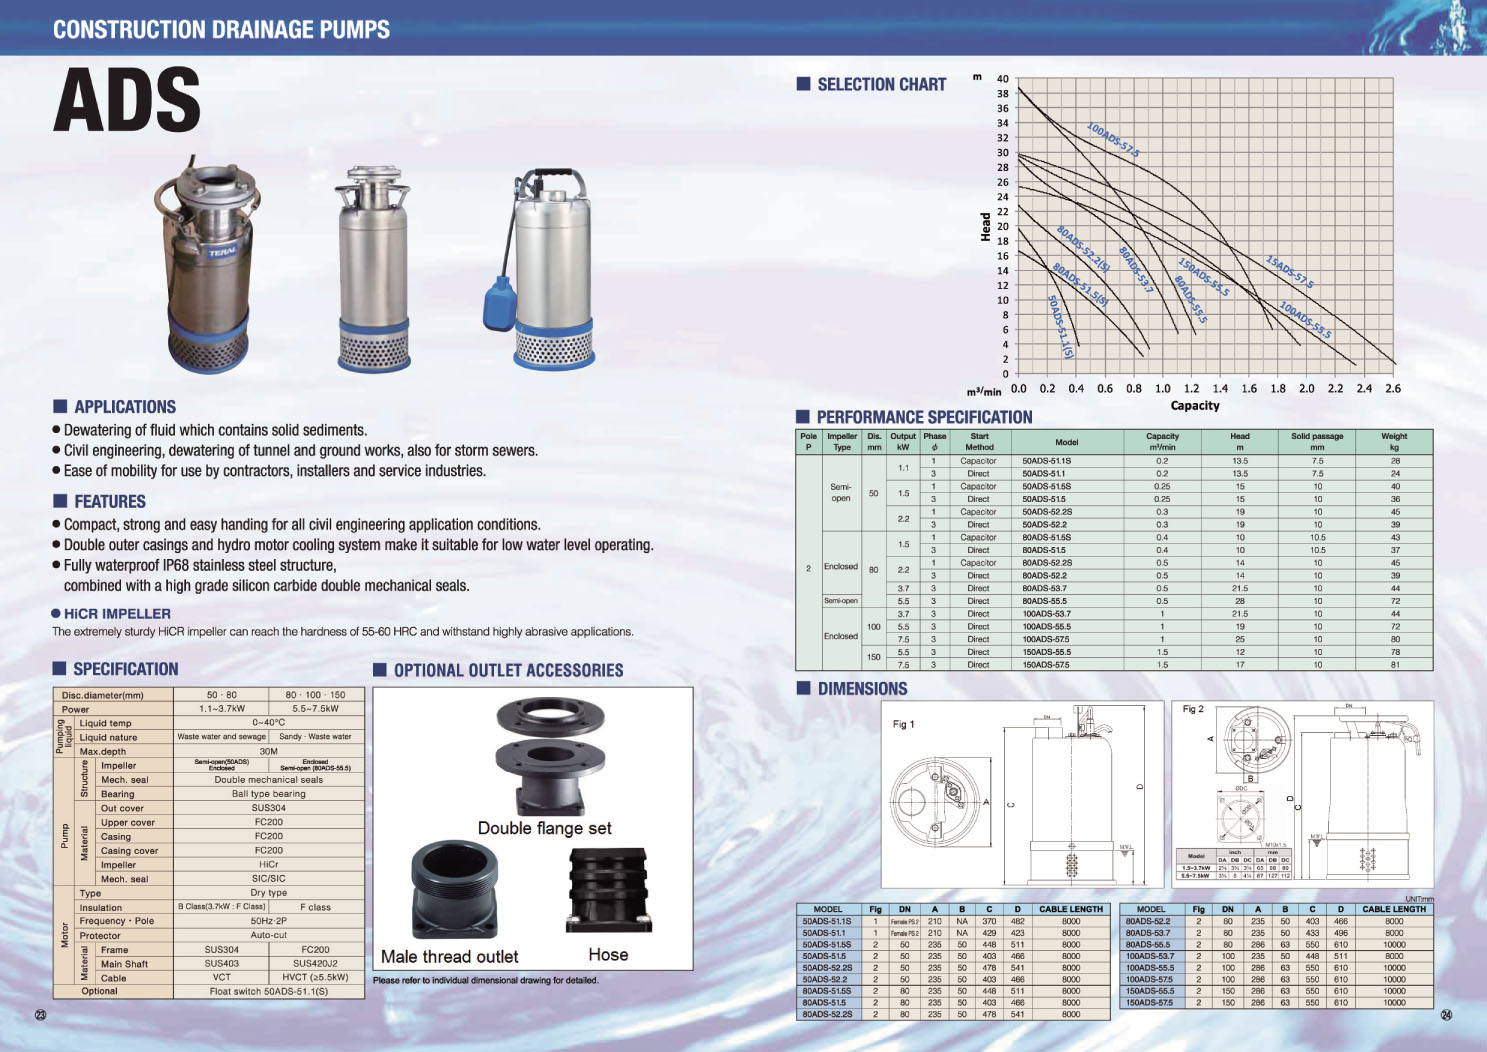Click the 'Head' axis label beside the chart
This screenshot has width=1487, height=1052.
(x=985, y=227)
